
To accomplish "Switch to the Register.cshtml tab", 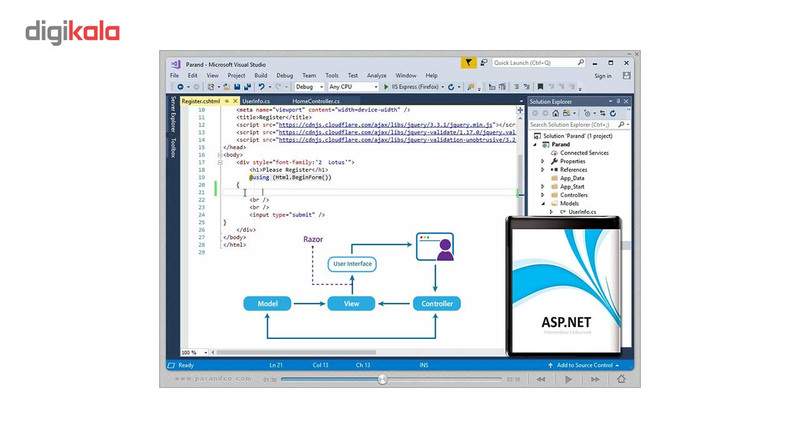I will [201, 101].
